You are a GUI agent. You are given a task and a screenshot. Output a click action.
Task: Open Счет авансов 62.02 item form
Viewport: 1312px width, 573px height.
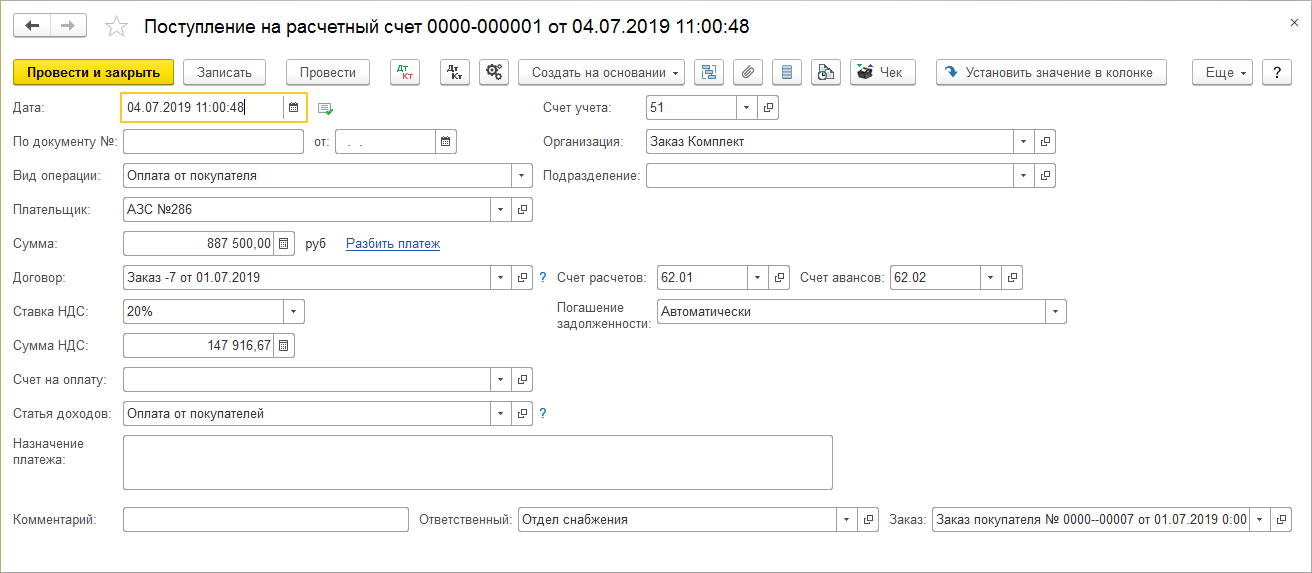(x=1012, y=278)
